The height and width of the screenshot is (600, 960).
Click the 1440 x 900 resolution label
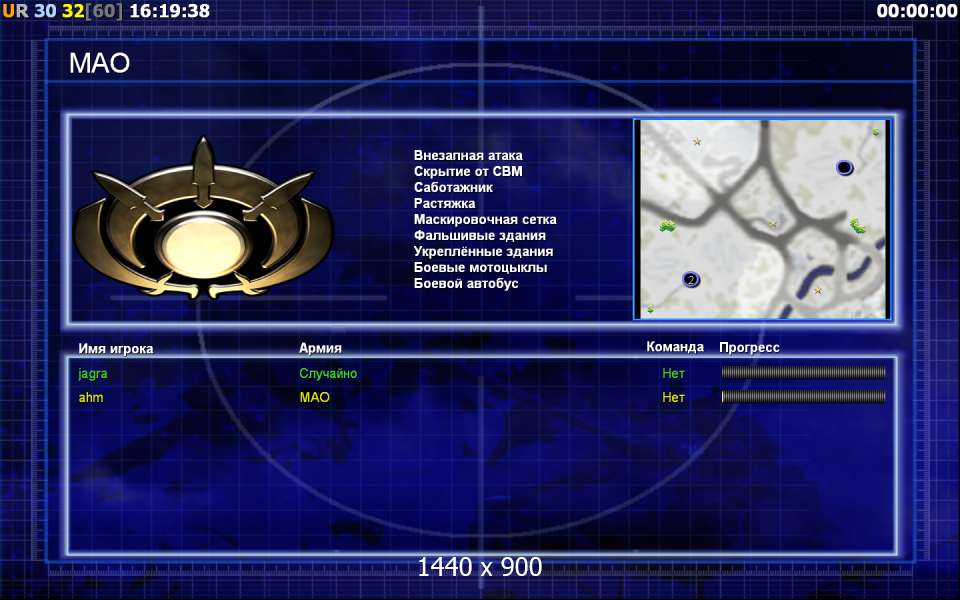[x=479, y=567]
